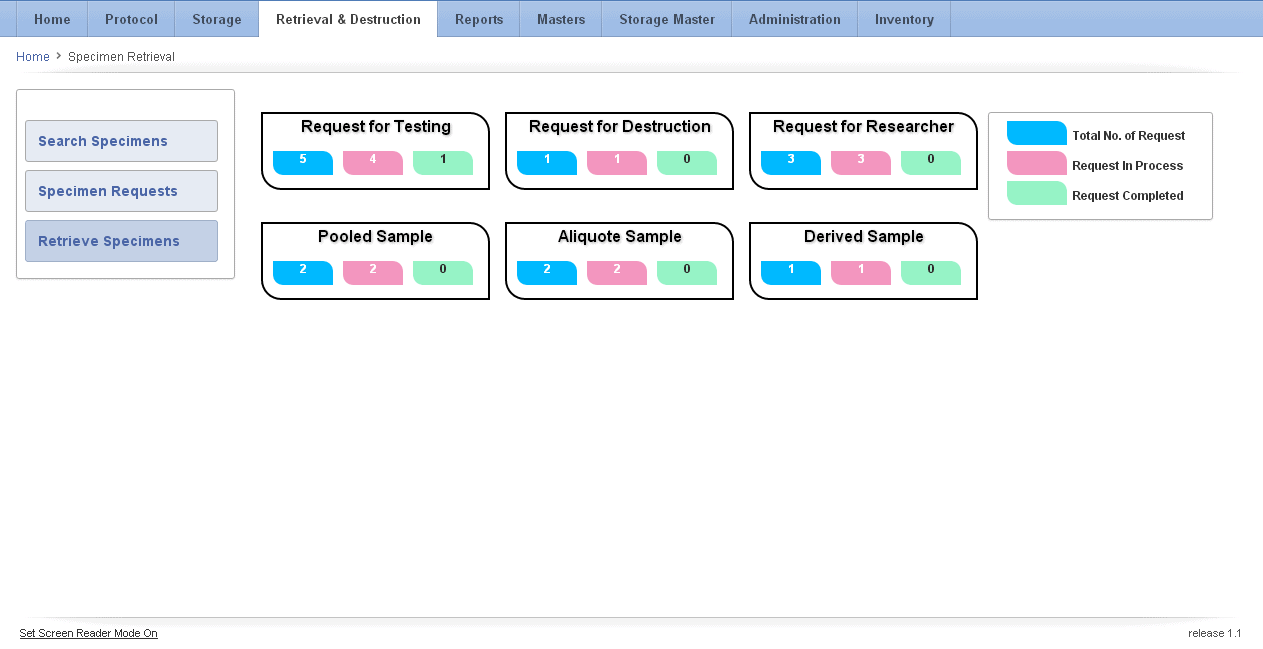
Task: Click blue total count in Request for Destruction
Action: [x=546, y=162]
